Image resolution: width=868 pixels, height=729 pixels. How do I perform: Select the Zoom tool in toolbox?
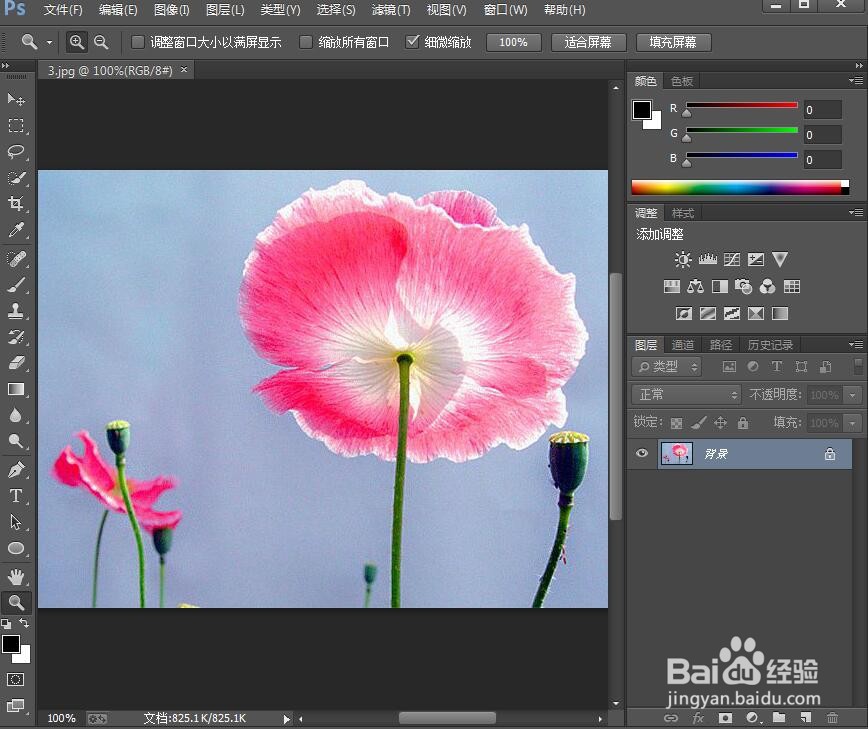point(16,602)
